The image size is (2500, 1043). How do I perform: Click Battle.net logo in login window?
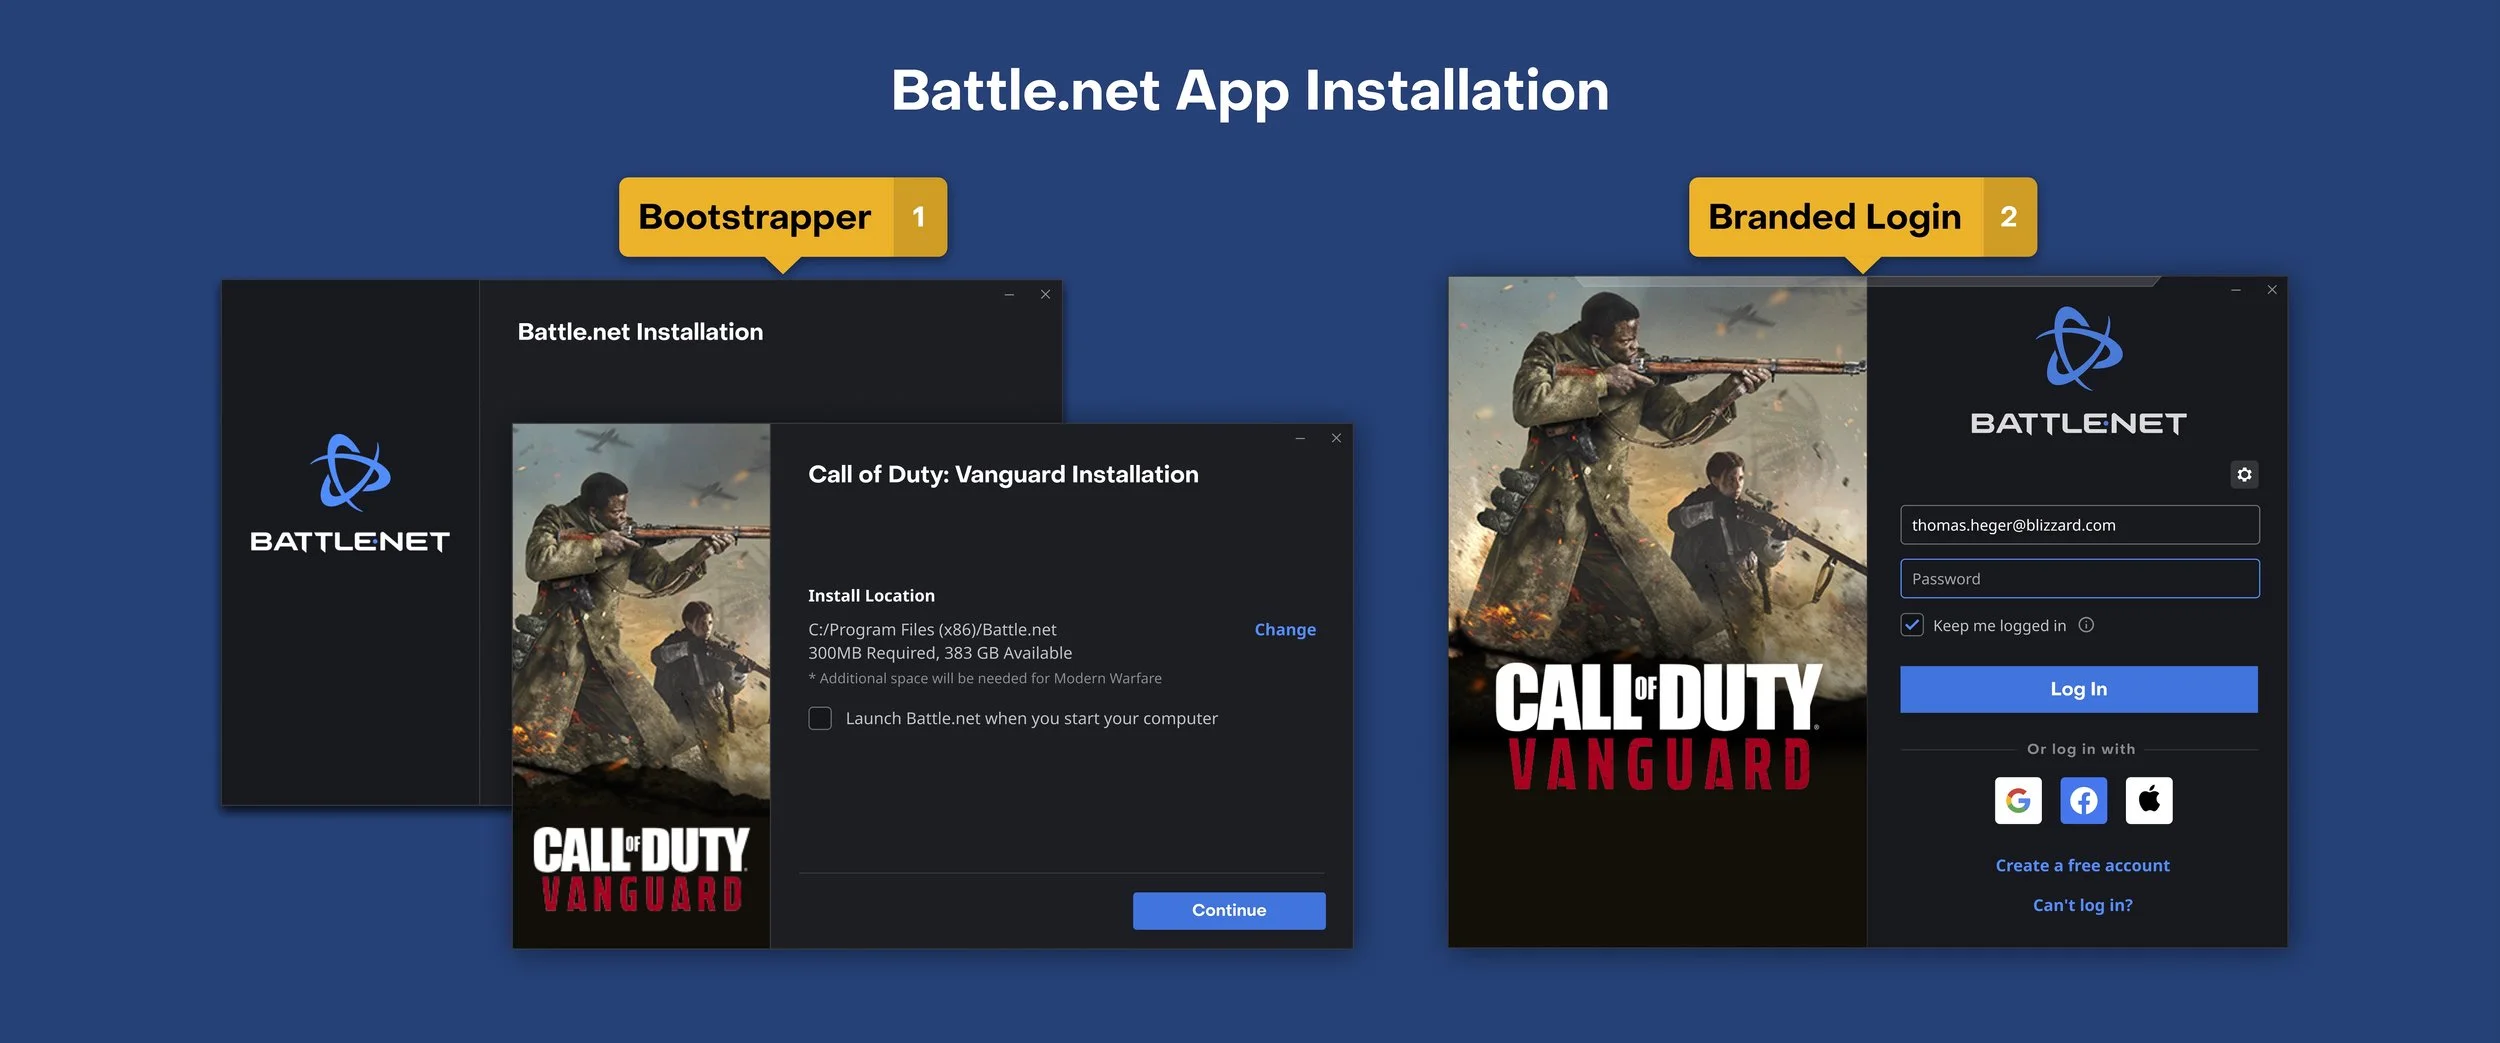coord(2078,371)
